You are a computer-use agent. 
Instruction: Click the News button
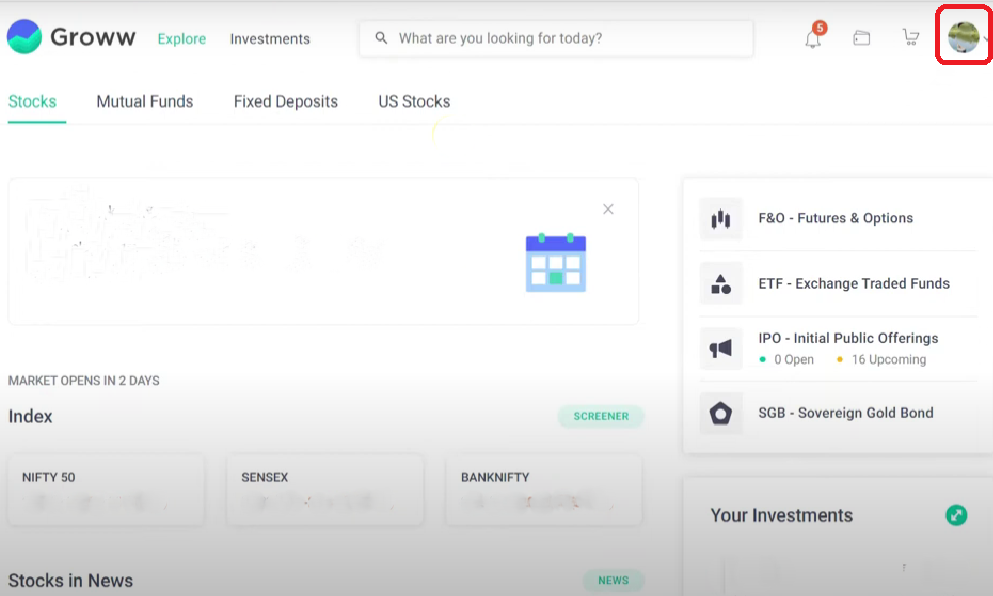(x=613, y=580)
